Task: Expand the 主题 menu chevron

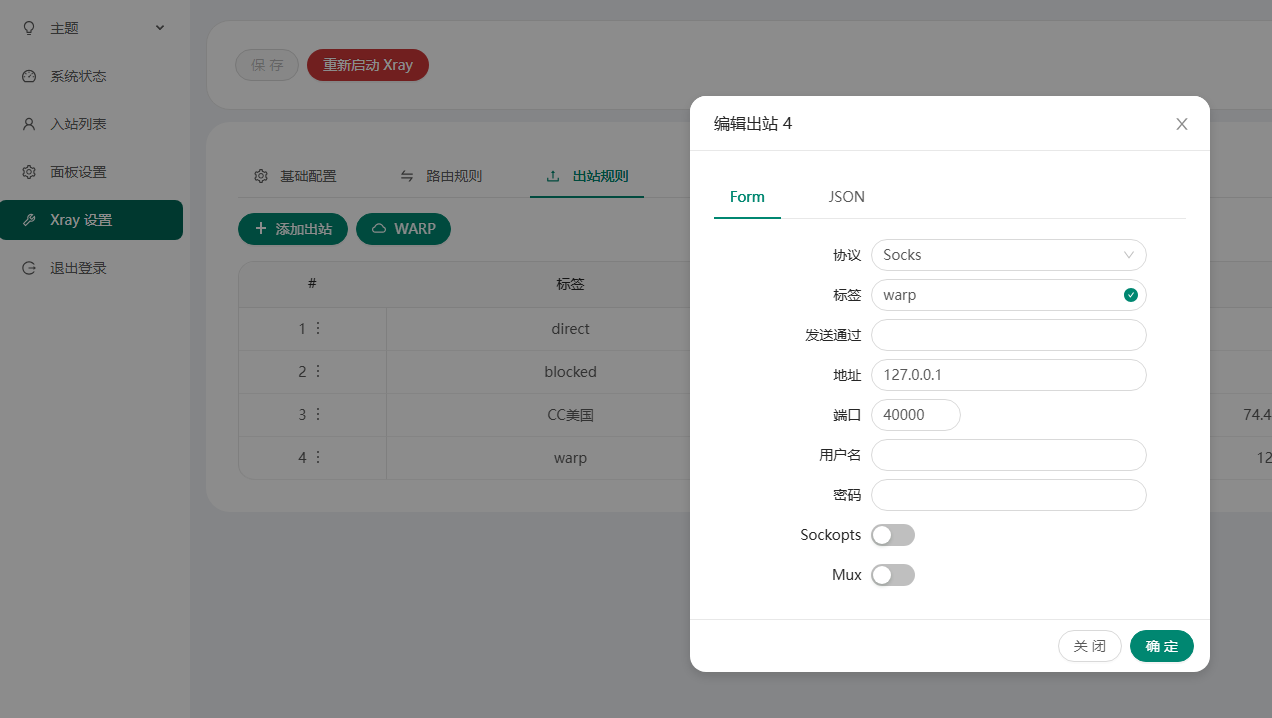Action: click(x=160, y=28)
